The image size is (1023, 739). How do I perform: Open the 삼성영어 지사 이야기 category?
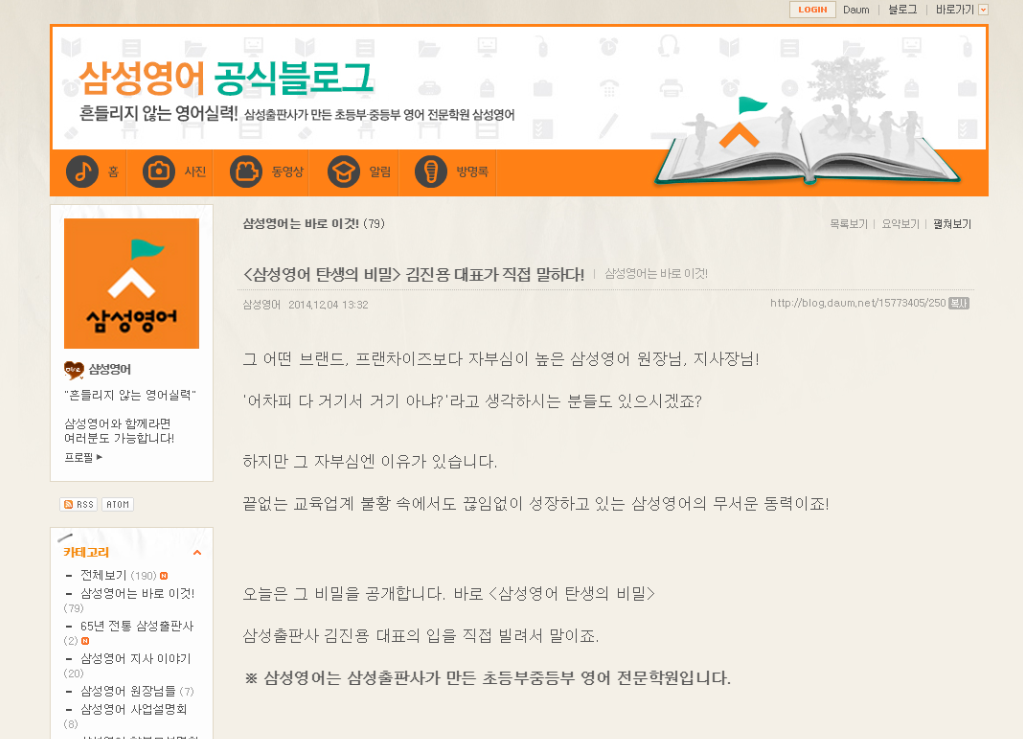(135, 658)
